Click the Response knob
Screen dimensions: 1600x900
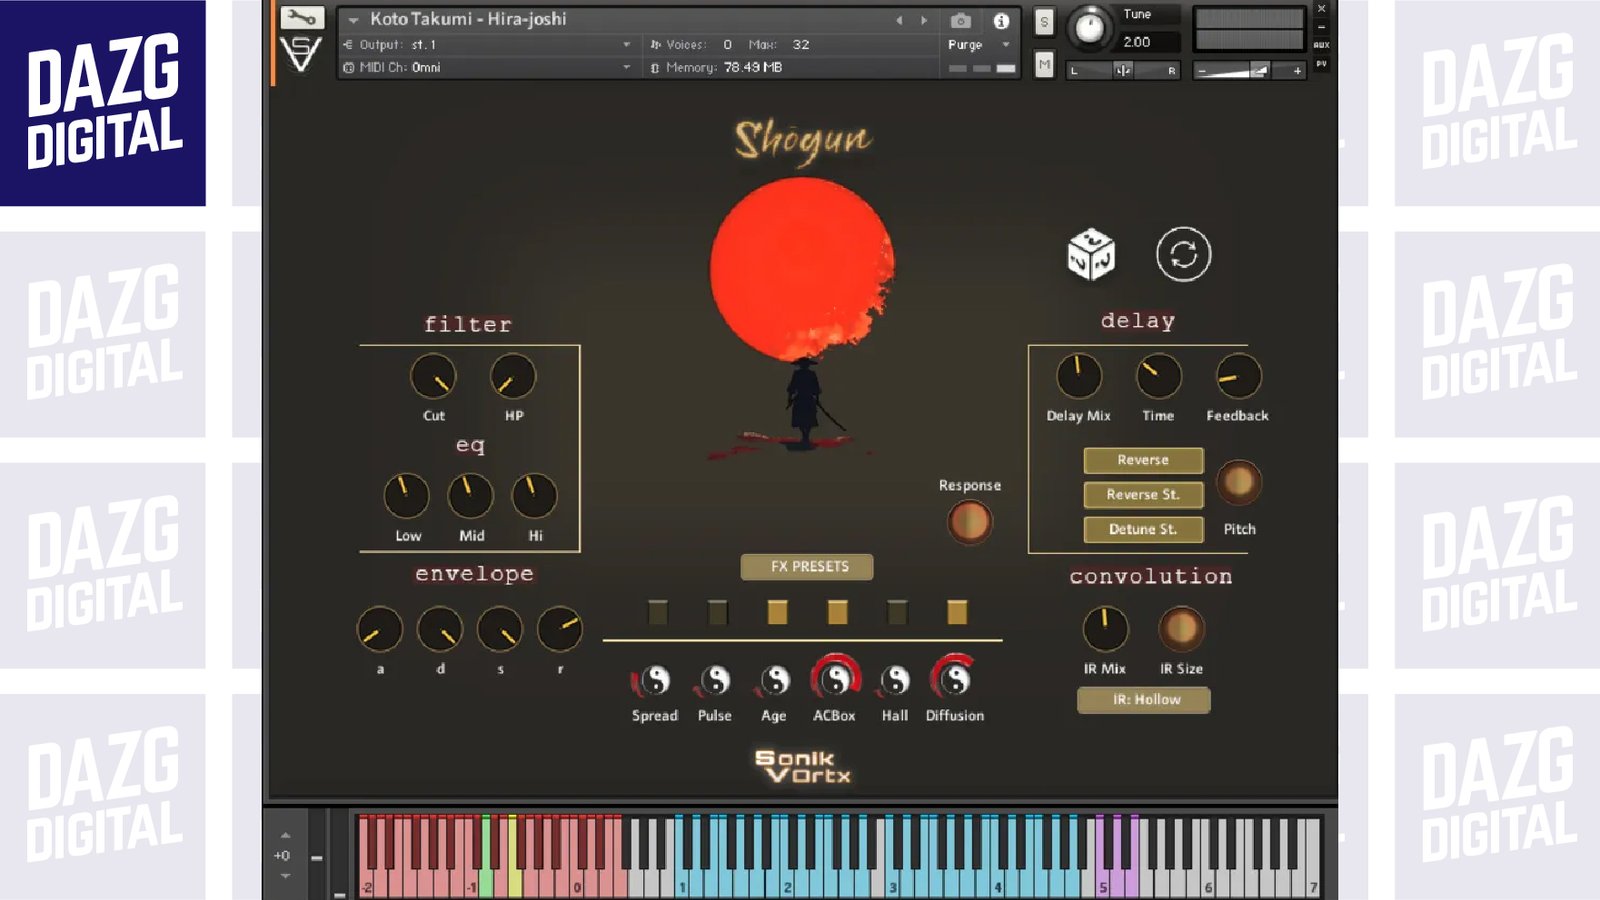pos(969,522)
